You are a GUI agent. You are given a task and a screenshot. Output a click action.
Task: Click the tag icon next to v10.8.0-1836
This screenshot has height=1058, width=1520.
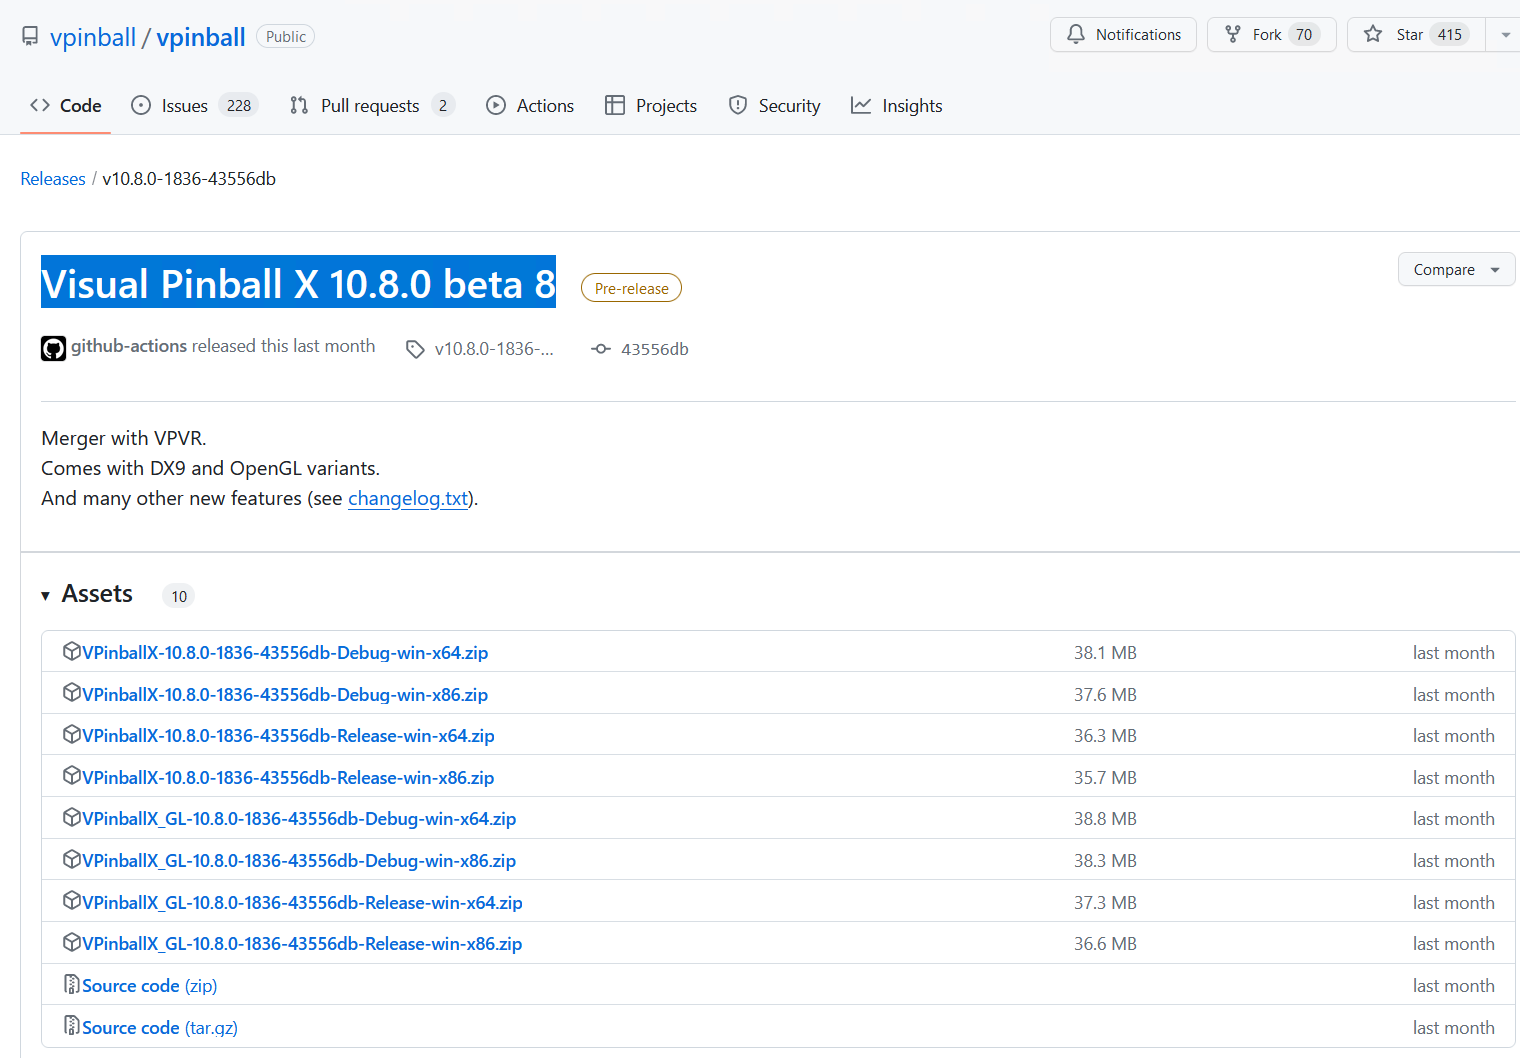pos(415,349)
